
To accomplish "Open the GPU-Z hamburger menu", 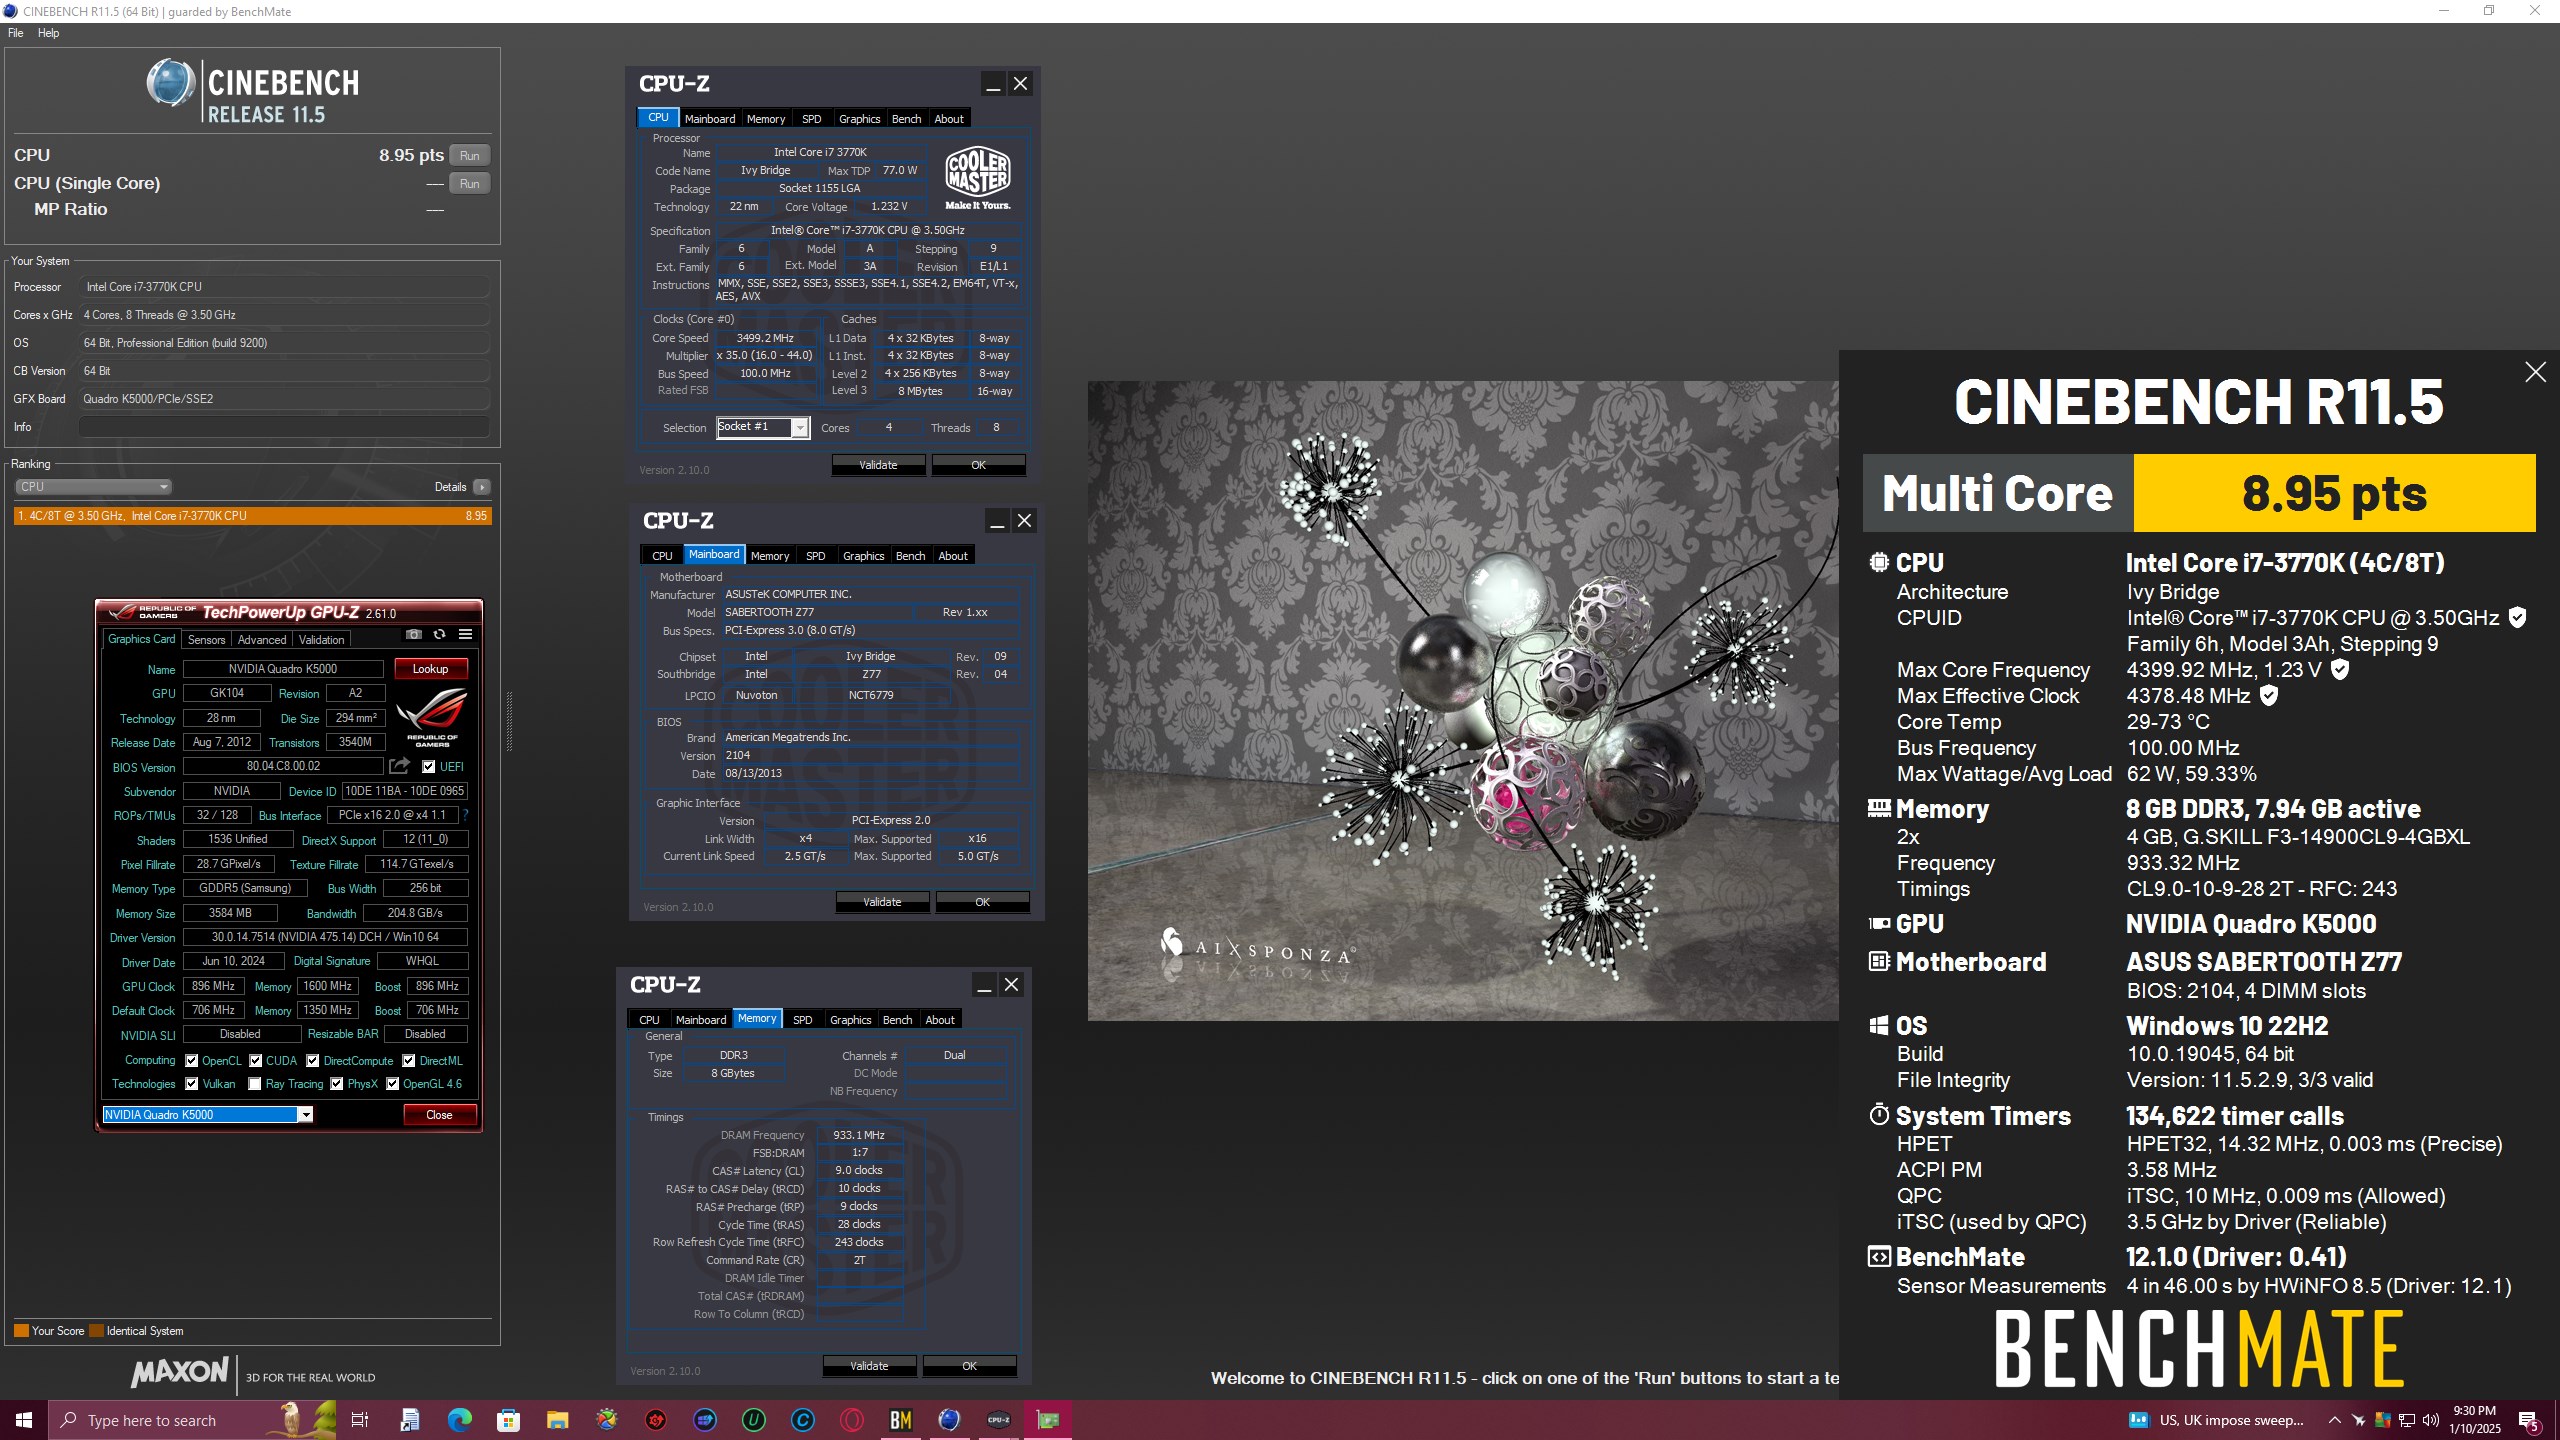I will coord(465,634).
